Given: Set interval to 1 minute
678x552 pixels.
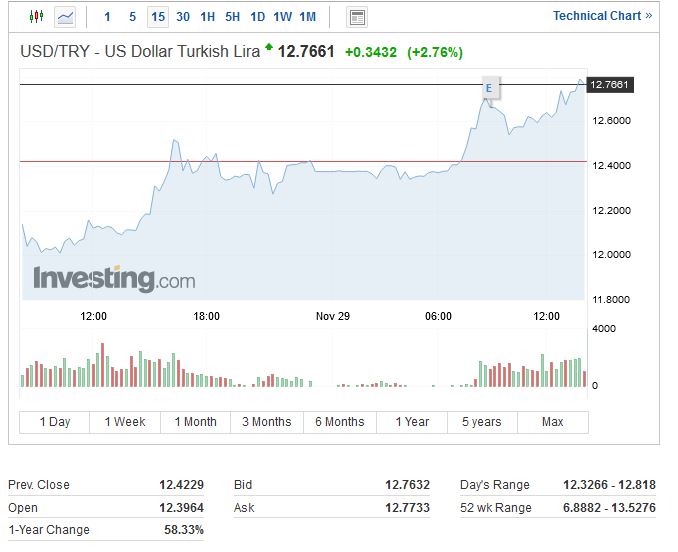Looking at the screenshot, I should (x=107, y=17).
